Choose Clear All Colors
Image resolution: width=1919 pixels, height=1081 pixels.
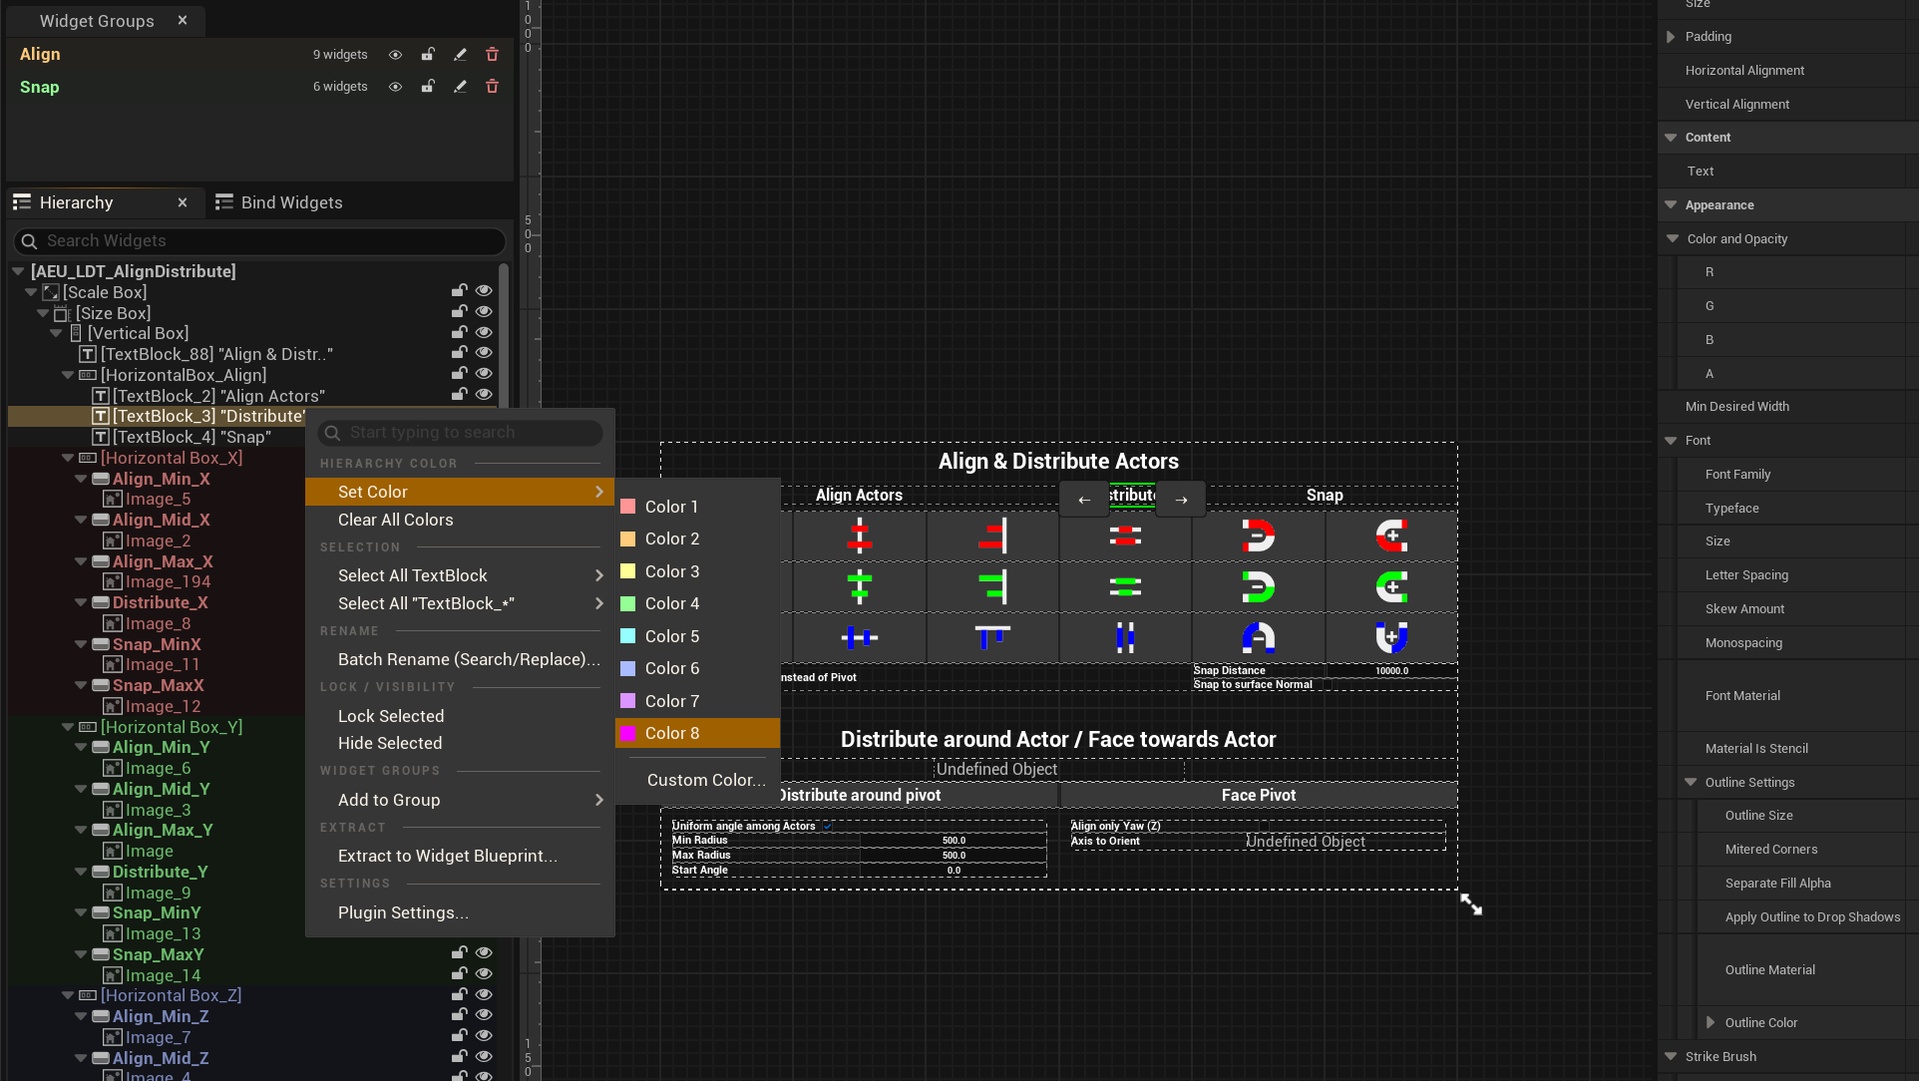click(x=460, y=519)
